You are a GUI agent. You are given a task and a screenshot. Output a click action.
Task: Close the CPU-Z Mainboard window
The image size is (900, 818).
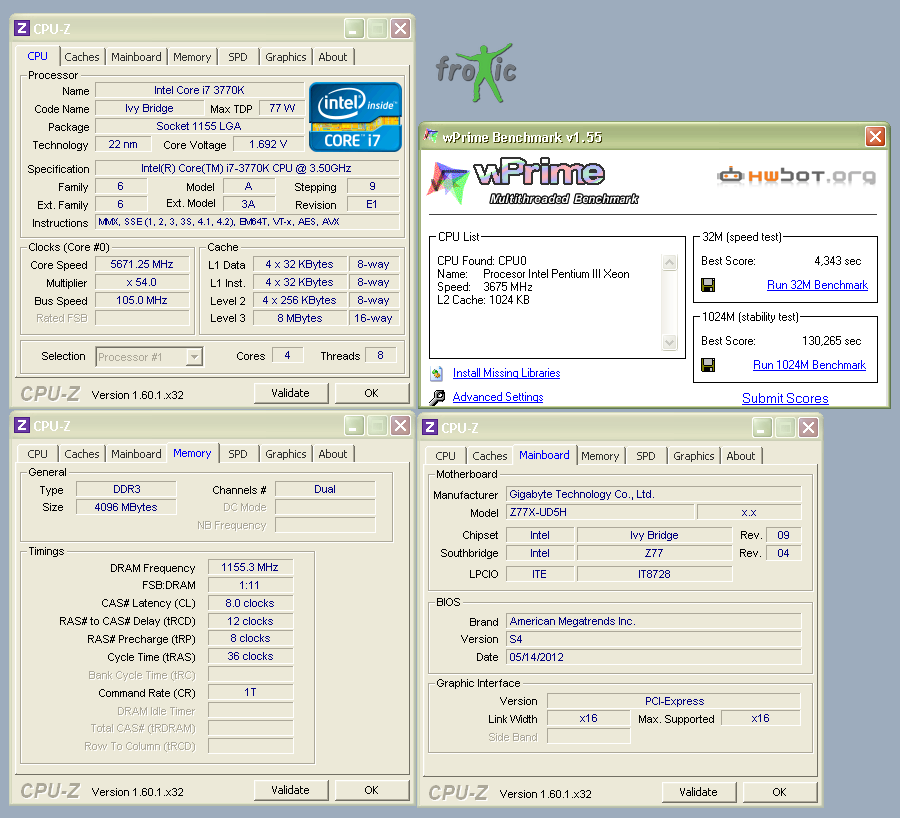pyautogui.click(x=808, y=427)
